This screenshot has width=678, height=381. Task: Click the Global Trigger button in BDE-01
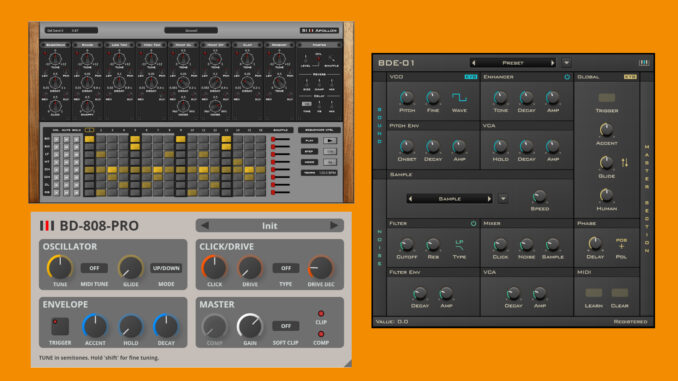coord(607,98)
